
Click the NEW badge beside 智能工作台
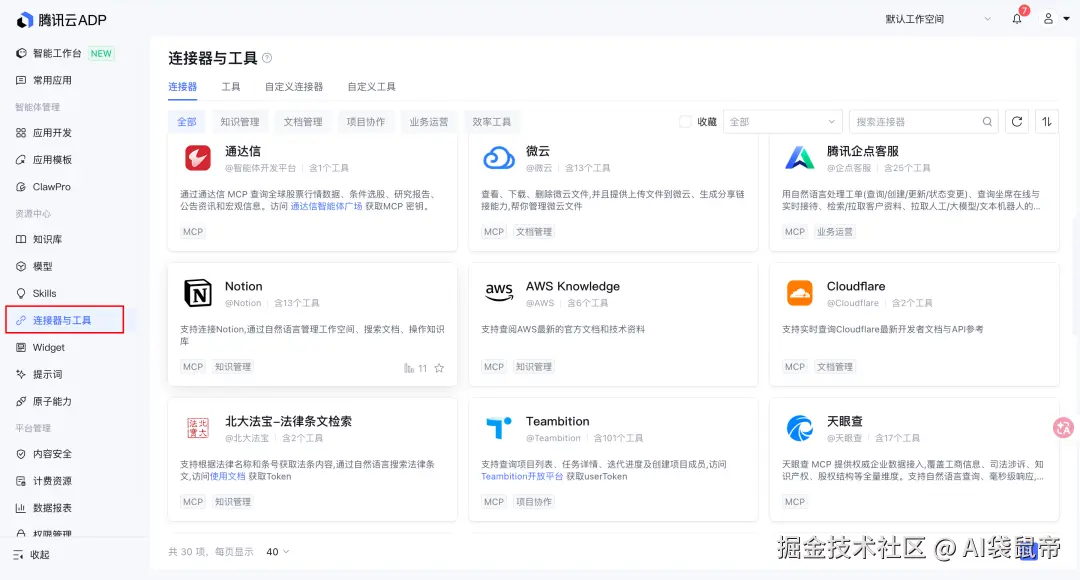[x=101, y=53]
